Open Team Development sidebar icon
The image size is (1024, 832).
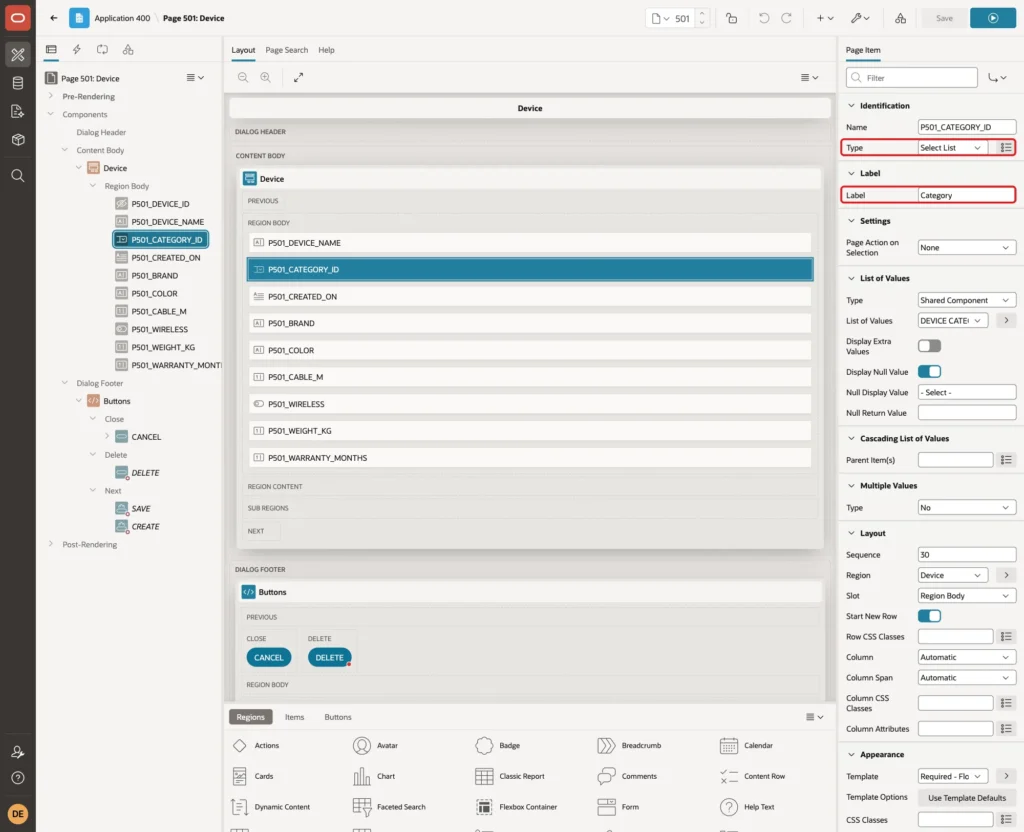[18, 111]
